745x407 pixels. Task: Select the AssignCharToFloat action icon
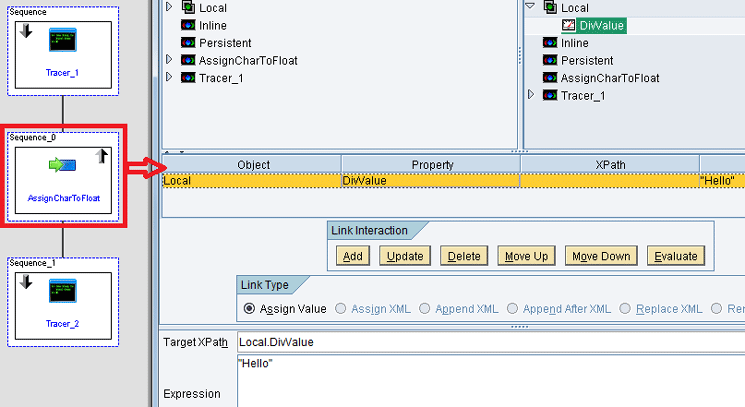point(62,165)
